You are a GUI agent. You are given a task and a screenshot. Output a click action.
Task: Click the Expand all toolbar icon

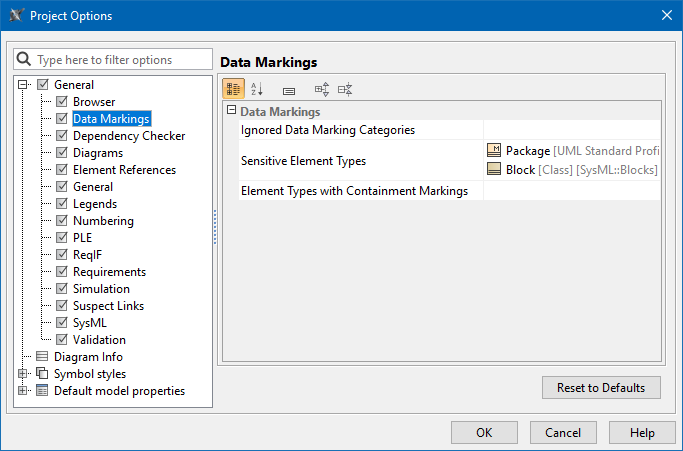click(322, 89)
